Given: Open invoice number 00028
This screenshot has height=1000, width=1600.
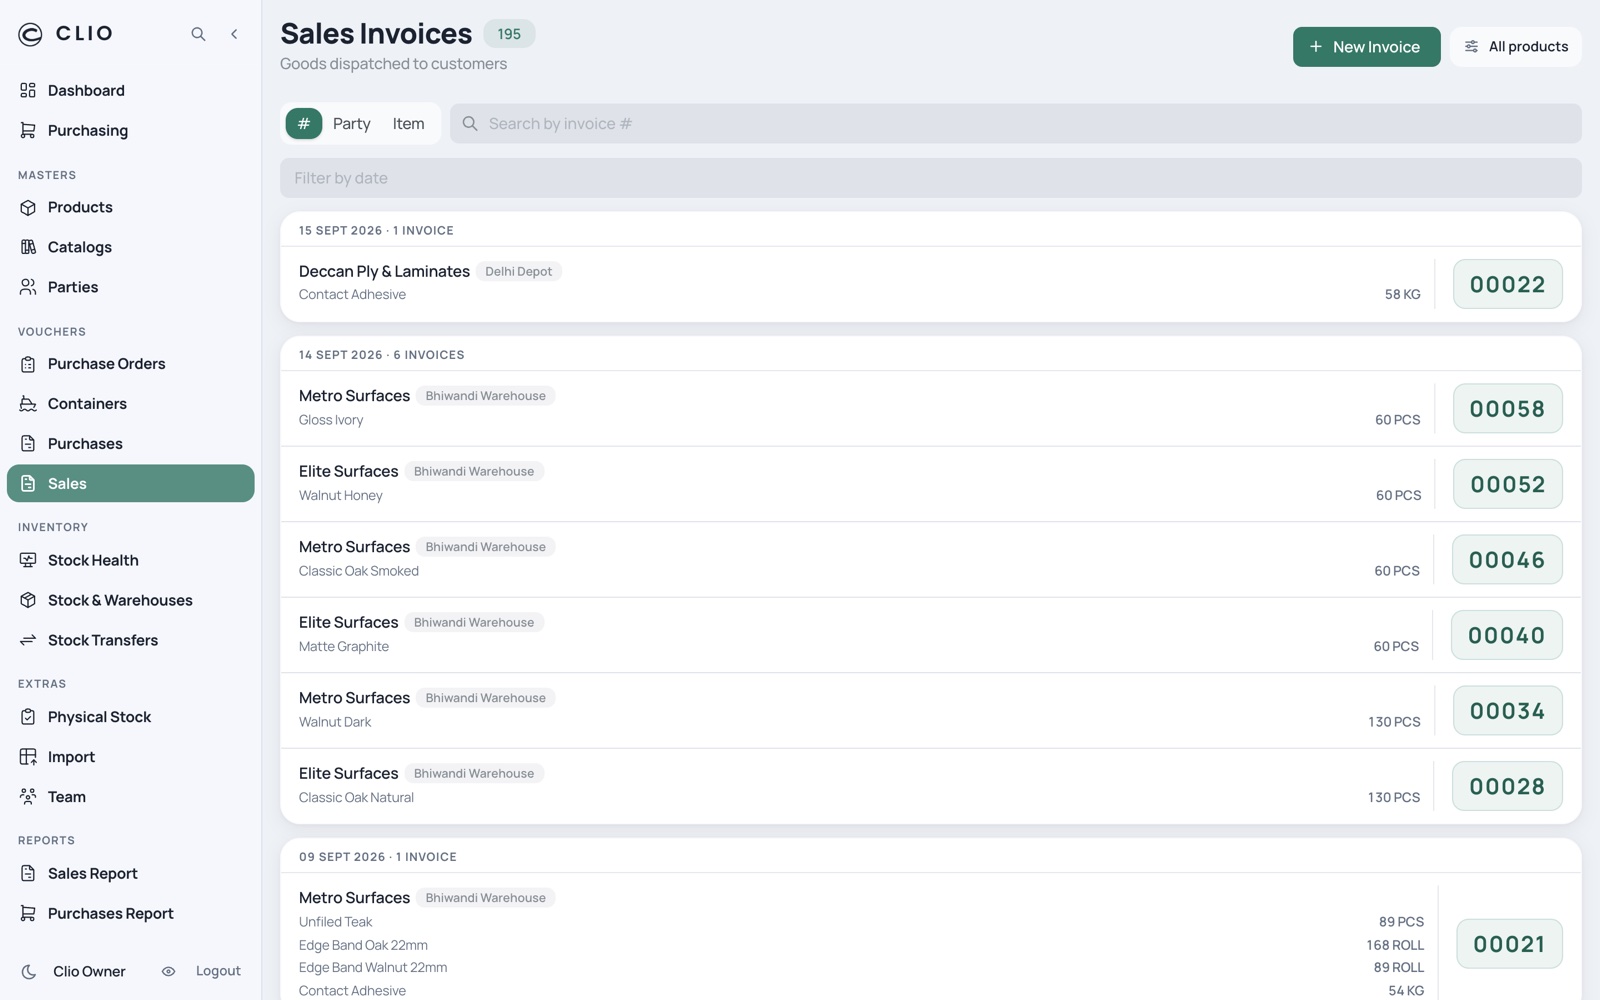Looking at the screenshot, I should click(1506, 786).
